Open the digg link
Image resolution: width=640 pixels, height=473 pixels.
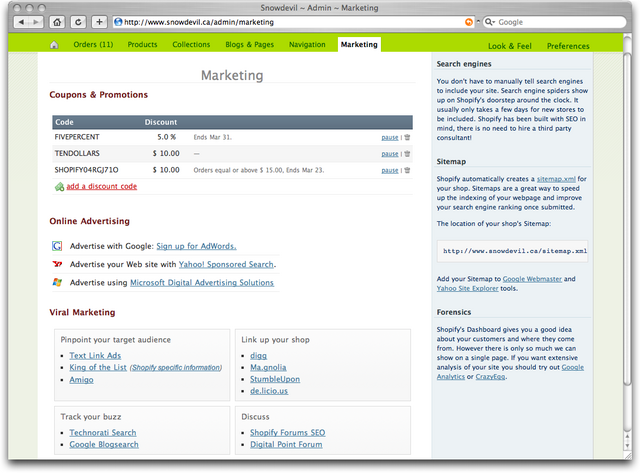point(258,355)
